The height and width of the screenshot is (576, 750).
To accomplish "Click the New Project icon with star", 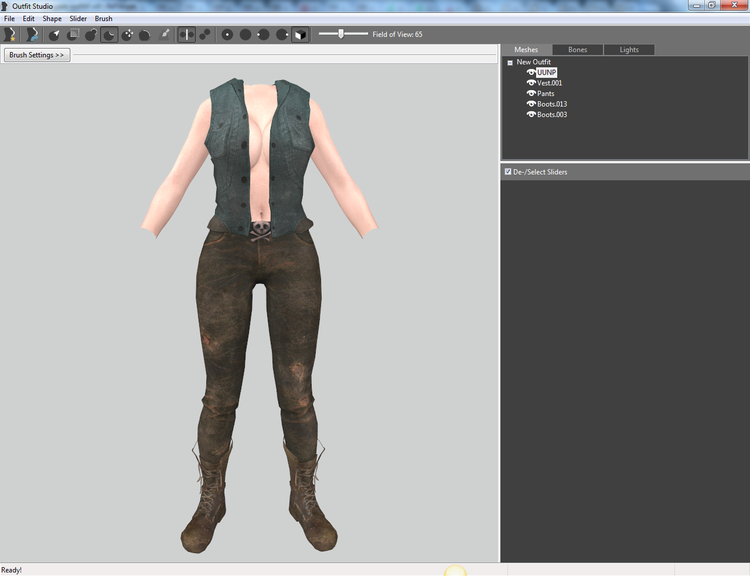I will coord(10,34).
